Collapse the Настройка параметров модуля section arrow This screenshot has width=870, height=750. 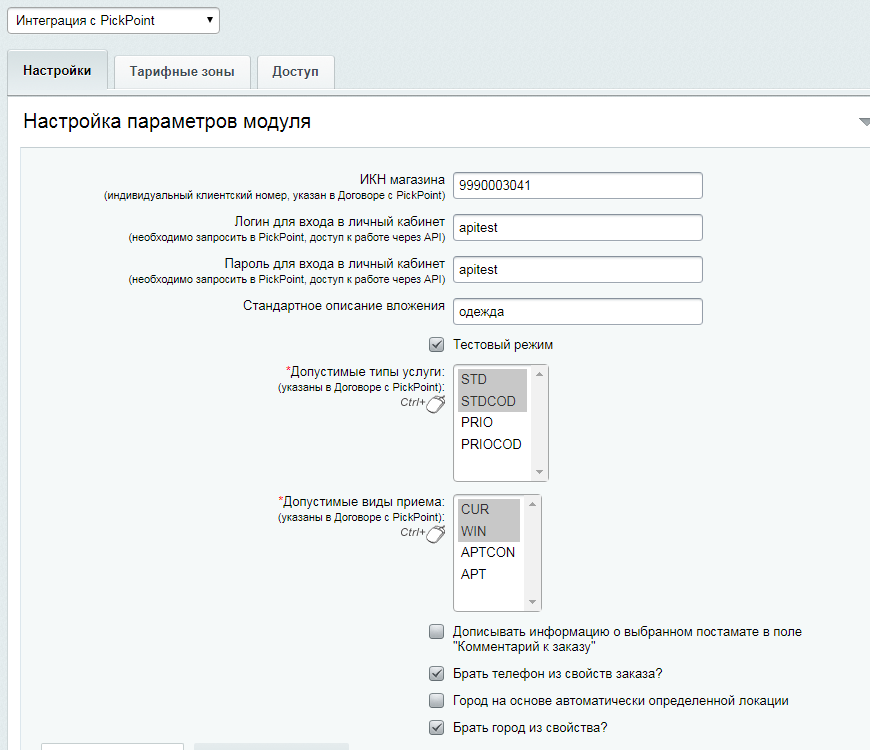[x=864, y=121]
